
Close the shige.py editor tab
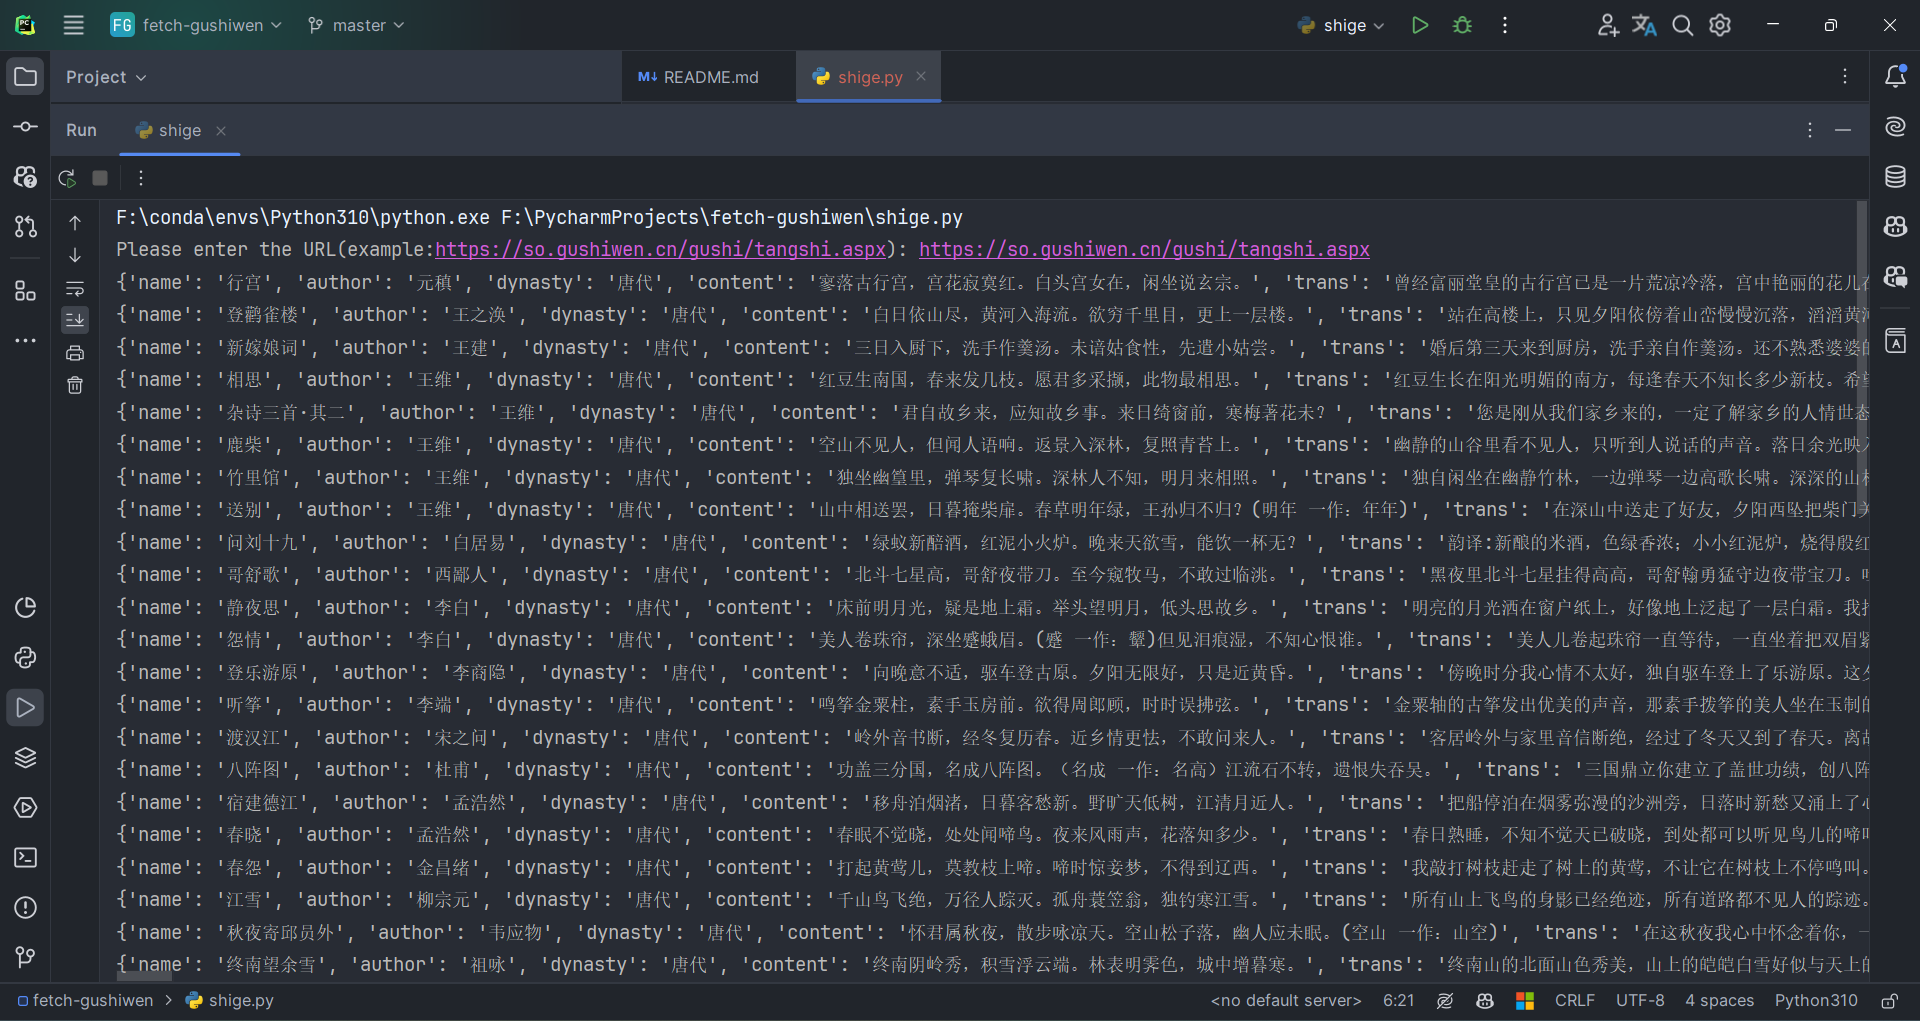point(921,76)
